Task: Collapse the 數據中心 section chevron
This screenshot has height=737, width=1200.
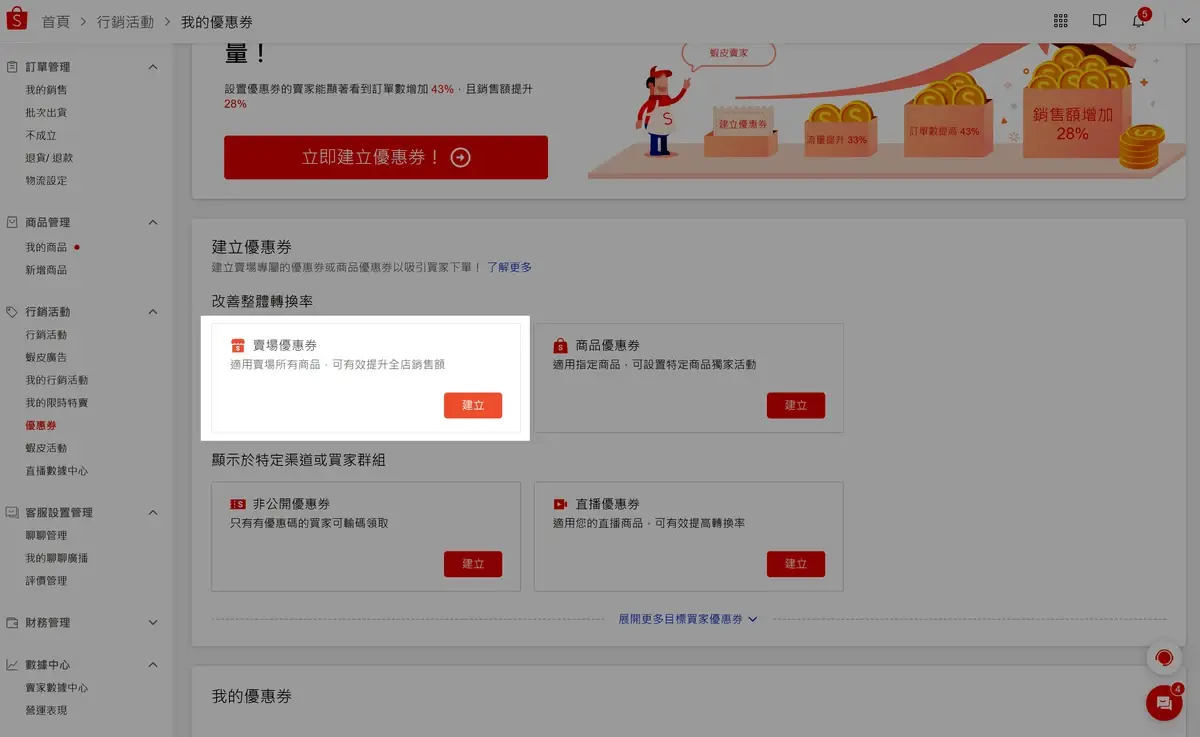Action: tap(153, 665)
